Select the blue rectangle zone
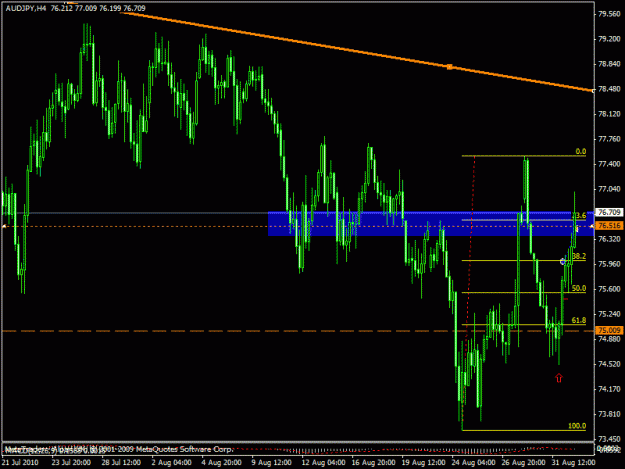Viewport: 625px width, 469px height. pyautogui.click(x=431, y=224)
